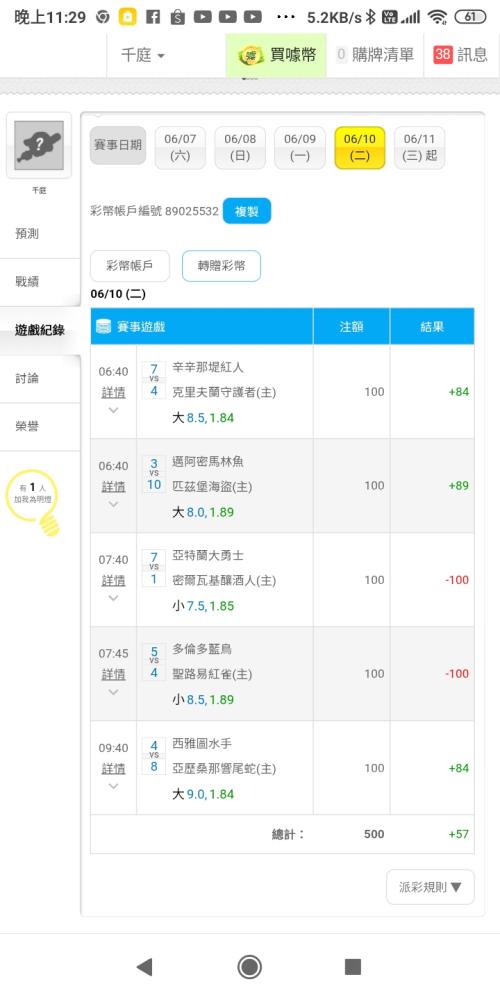Open the 購牌清單 list counter
This screenshot has width=500, height=1000.
pos(341,55)
